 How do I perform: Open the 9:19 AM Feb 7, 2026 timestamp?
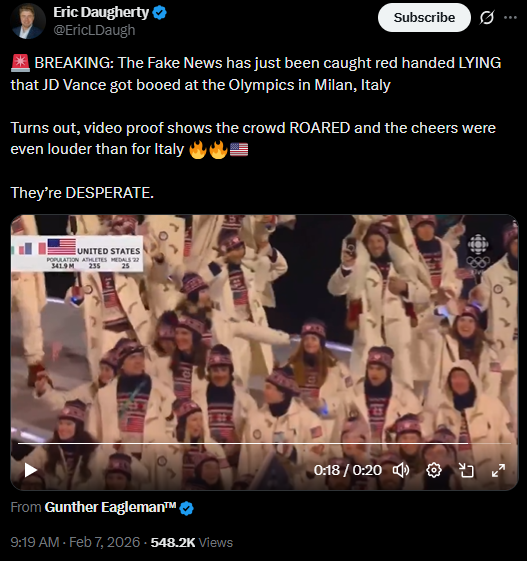(x=75, y=542)
